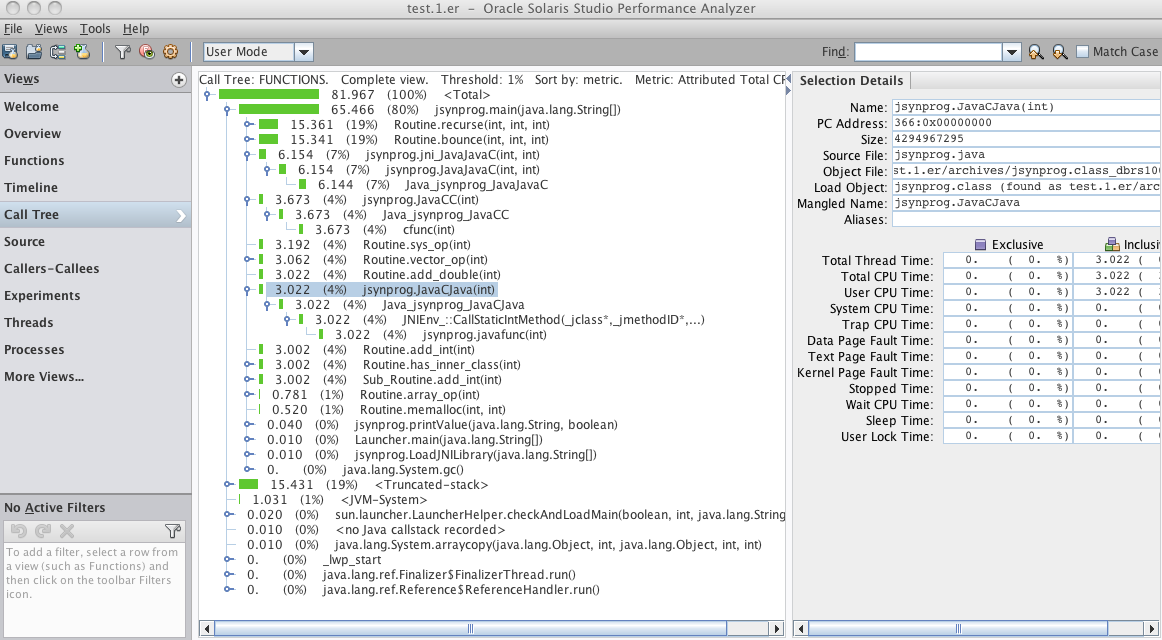Open the File menu
This screenshot has height=640, width=1162.
pos(13,28)
